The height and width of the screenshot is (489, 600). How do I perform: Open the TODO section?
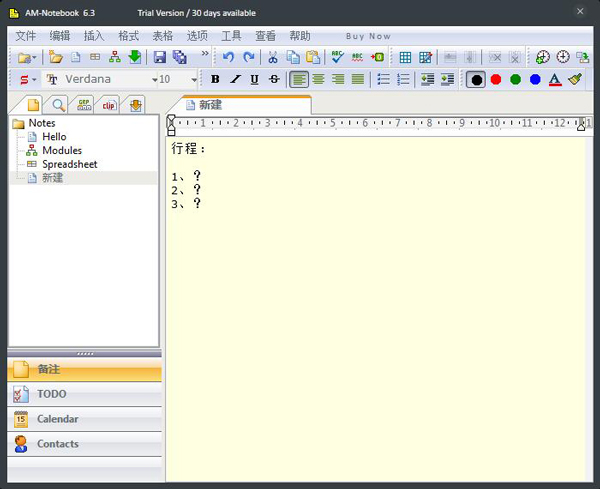(x=84, y=394)
